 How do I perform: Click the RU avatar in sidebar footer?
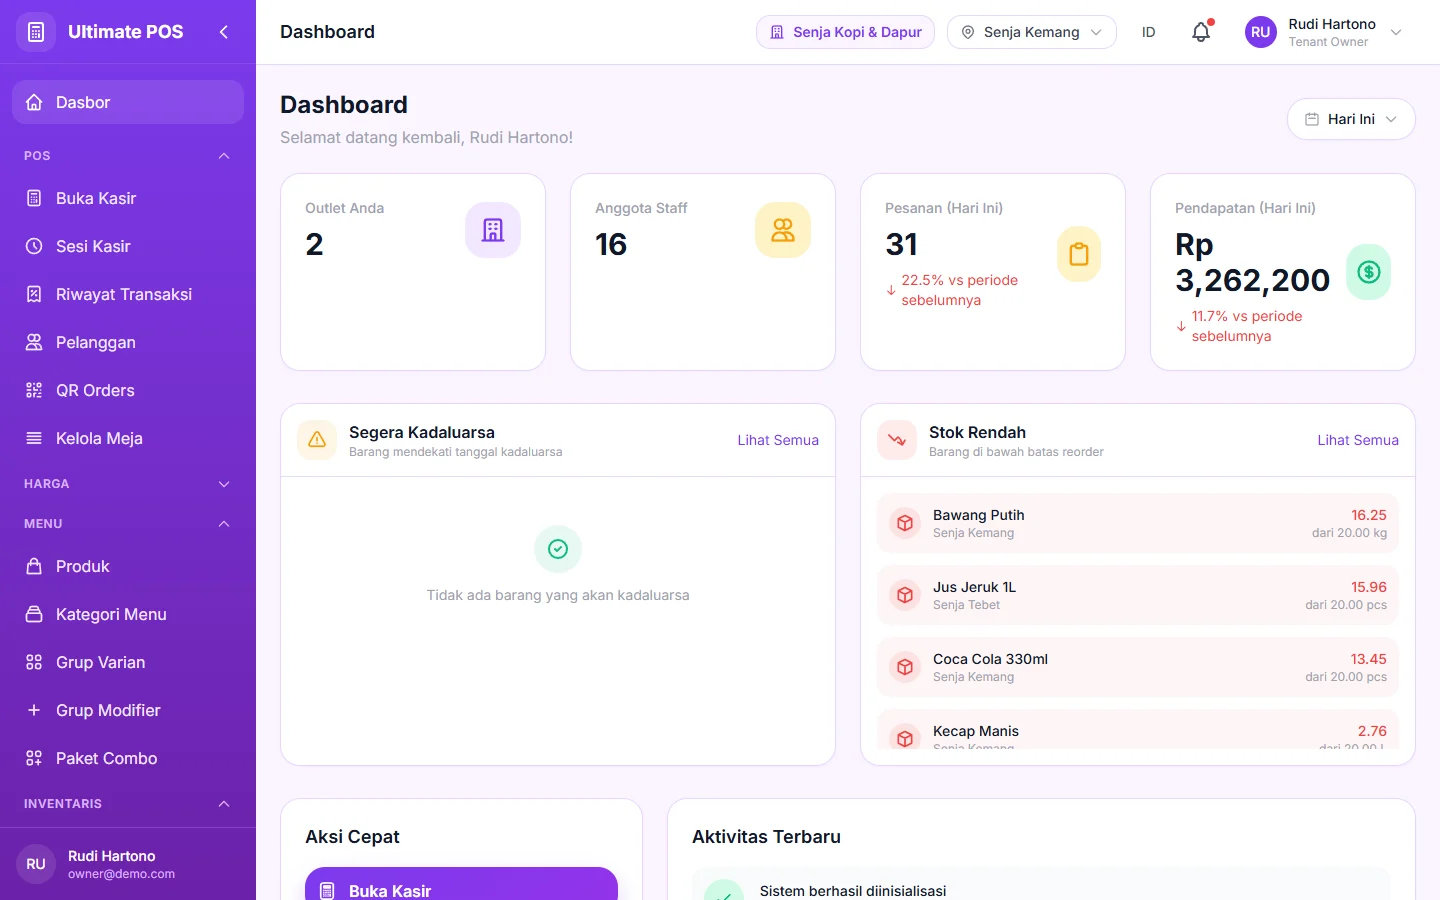36,864
